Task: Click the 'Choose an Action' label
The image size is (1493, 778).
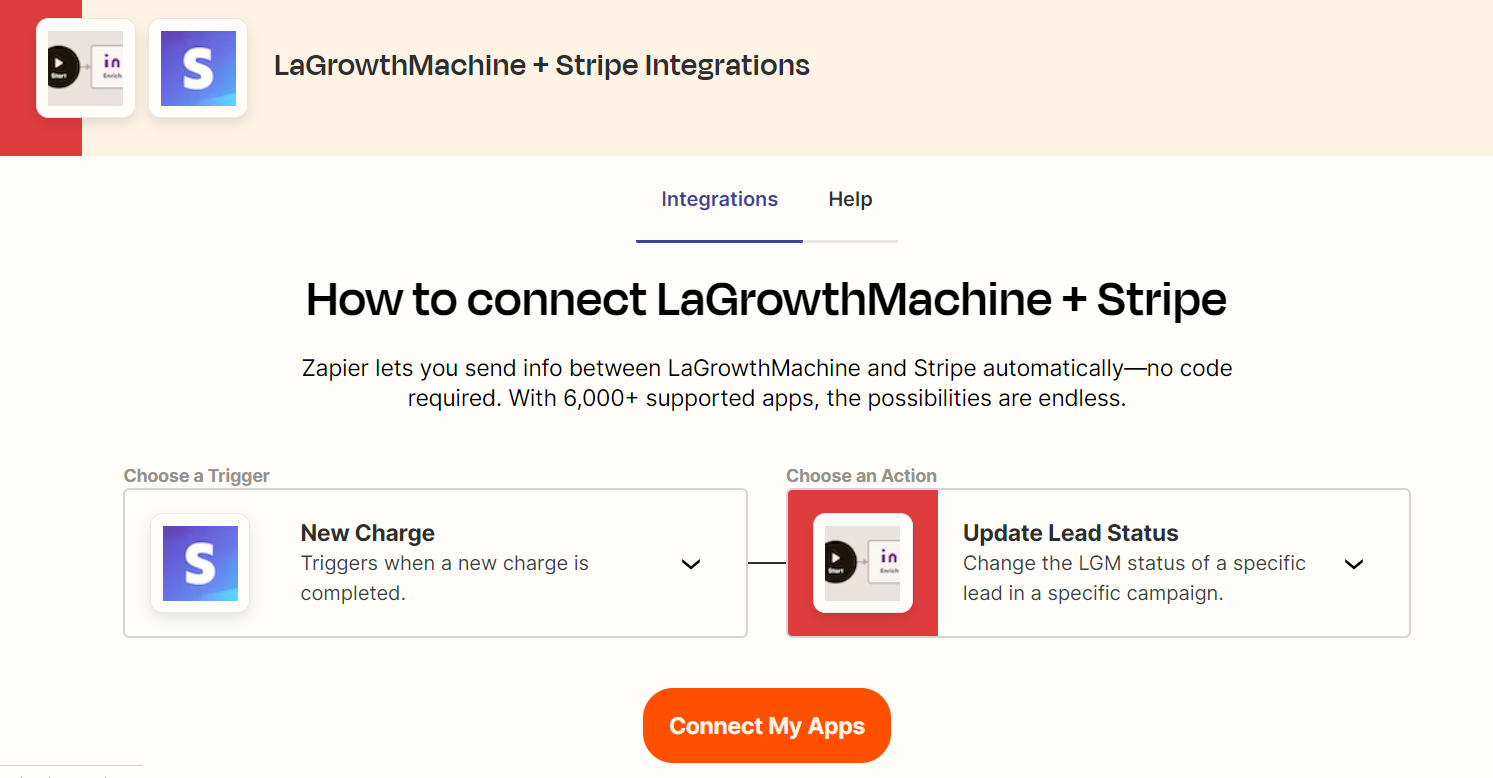Action: [861, 476]
